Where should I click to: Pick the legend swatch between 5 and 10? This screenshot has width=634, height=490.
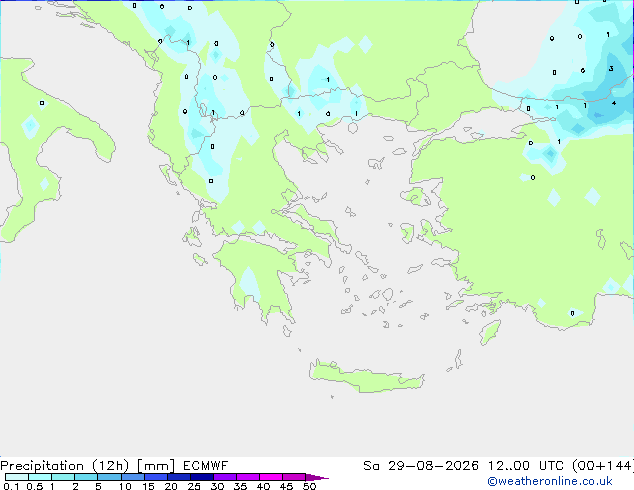(x=109, y=477)
